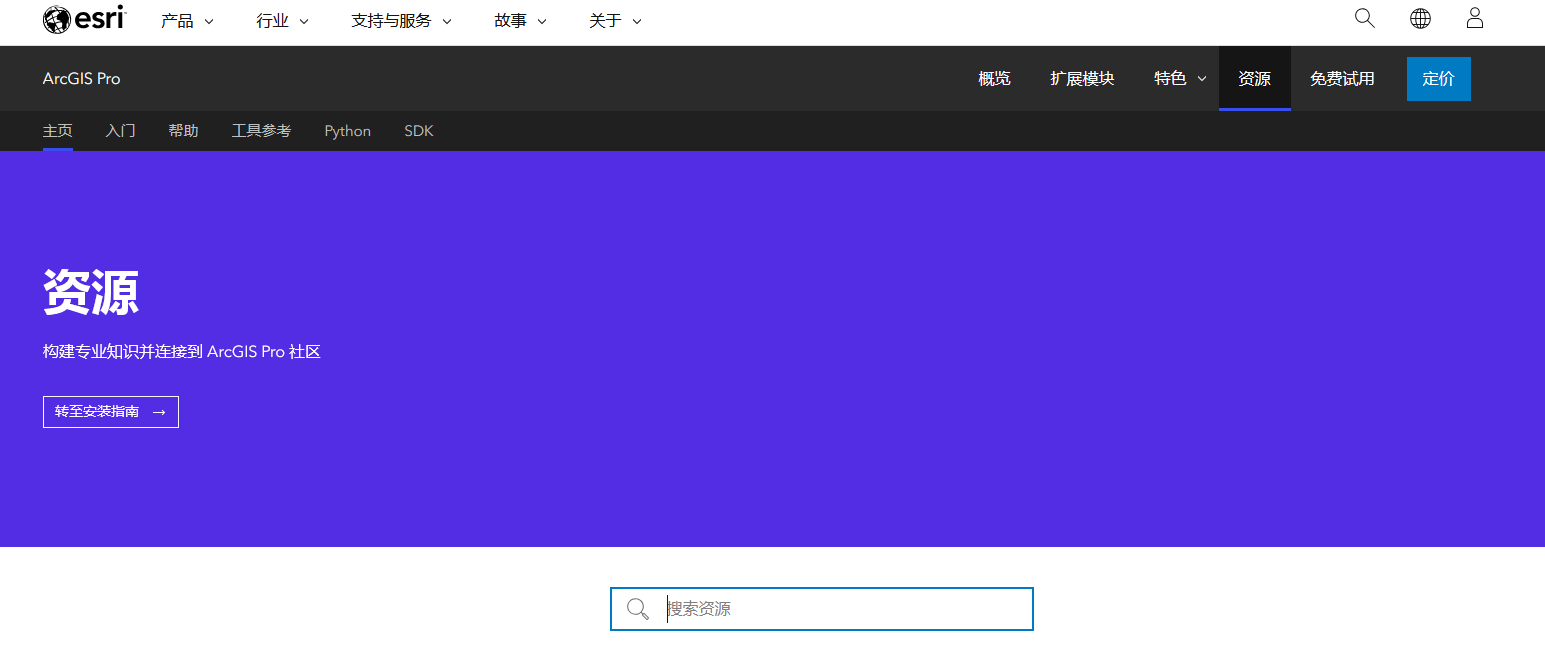Click the magnifier in the resource search box
Screen dimensions: 1545x666
(x=638, y=608)
